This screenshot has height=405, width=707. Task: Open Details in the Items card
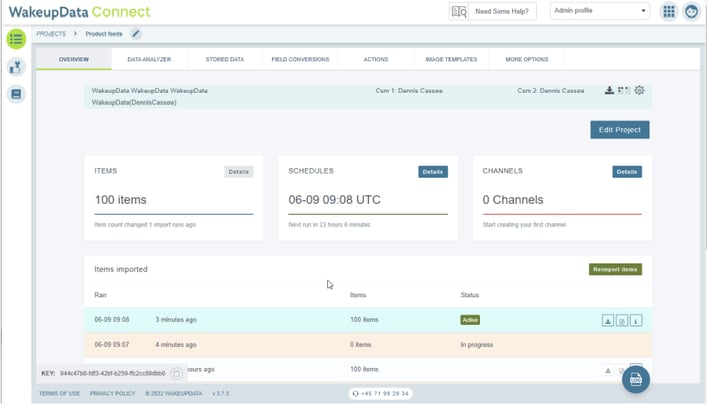click(x=239, y=172)
